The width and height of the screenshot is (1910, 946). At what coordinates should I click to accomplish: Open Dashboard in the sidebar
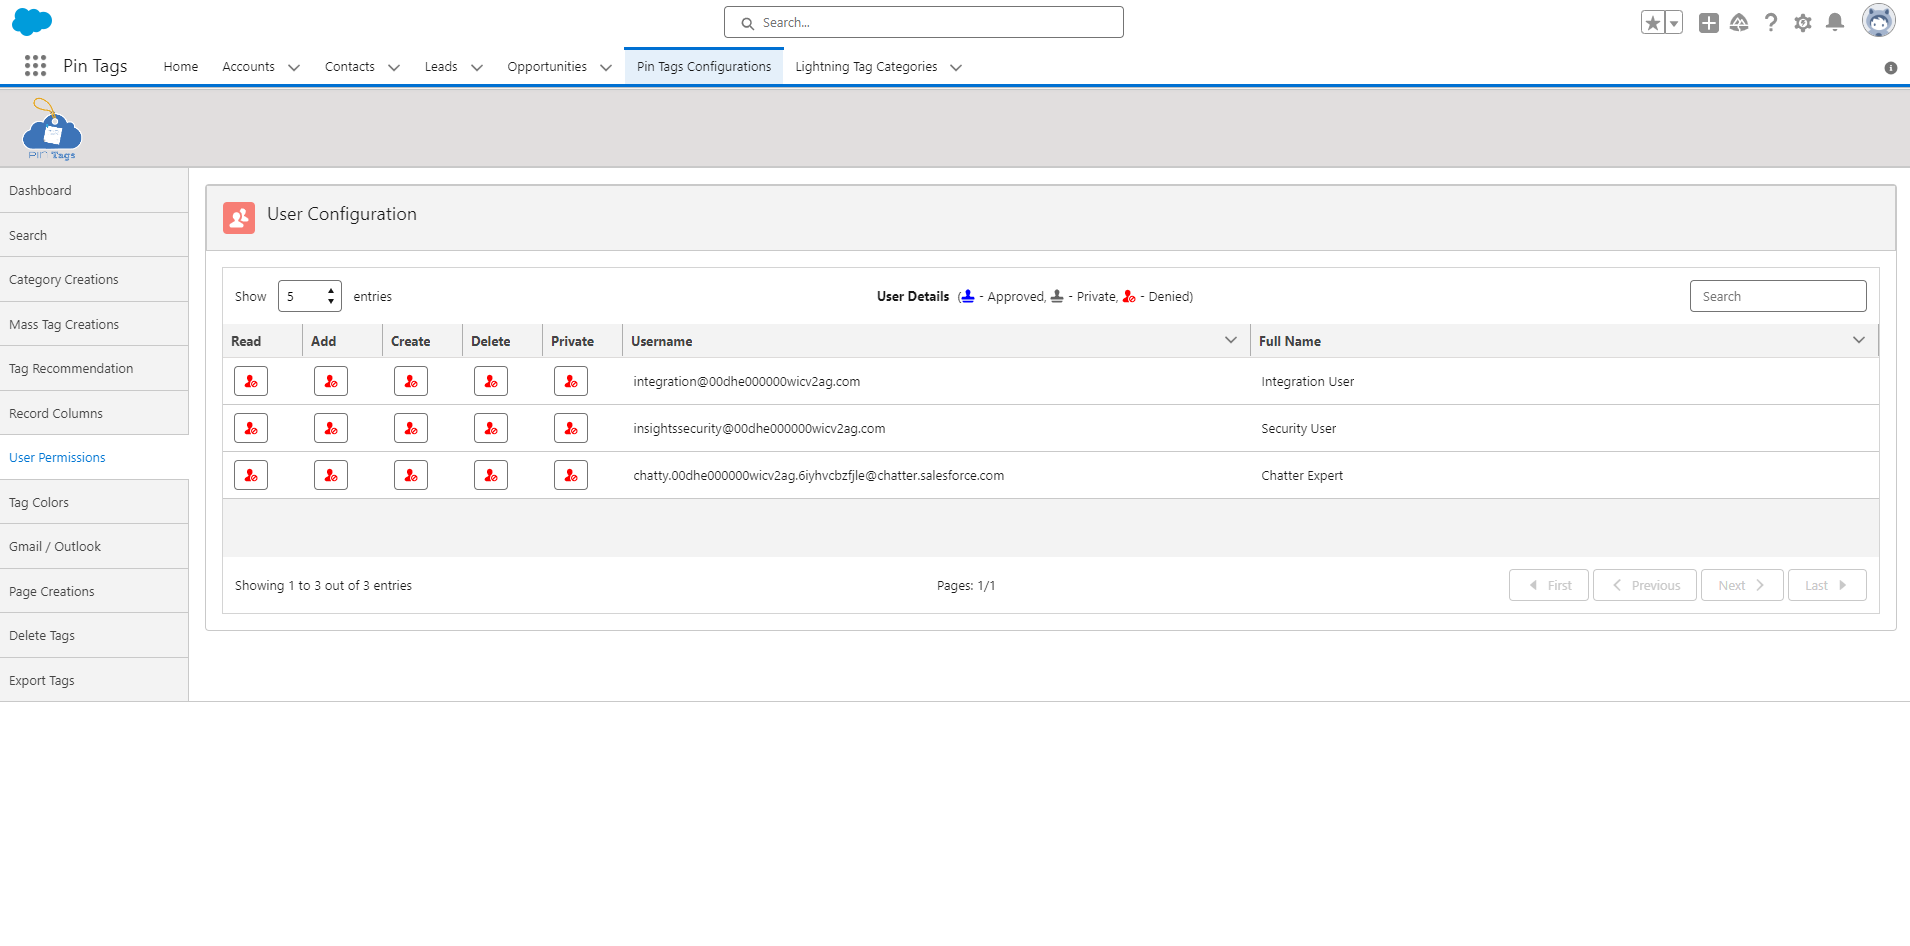coord(94,190)
